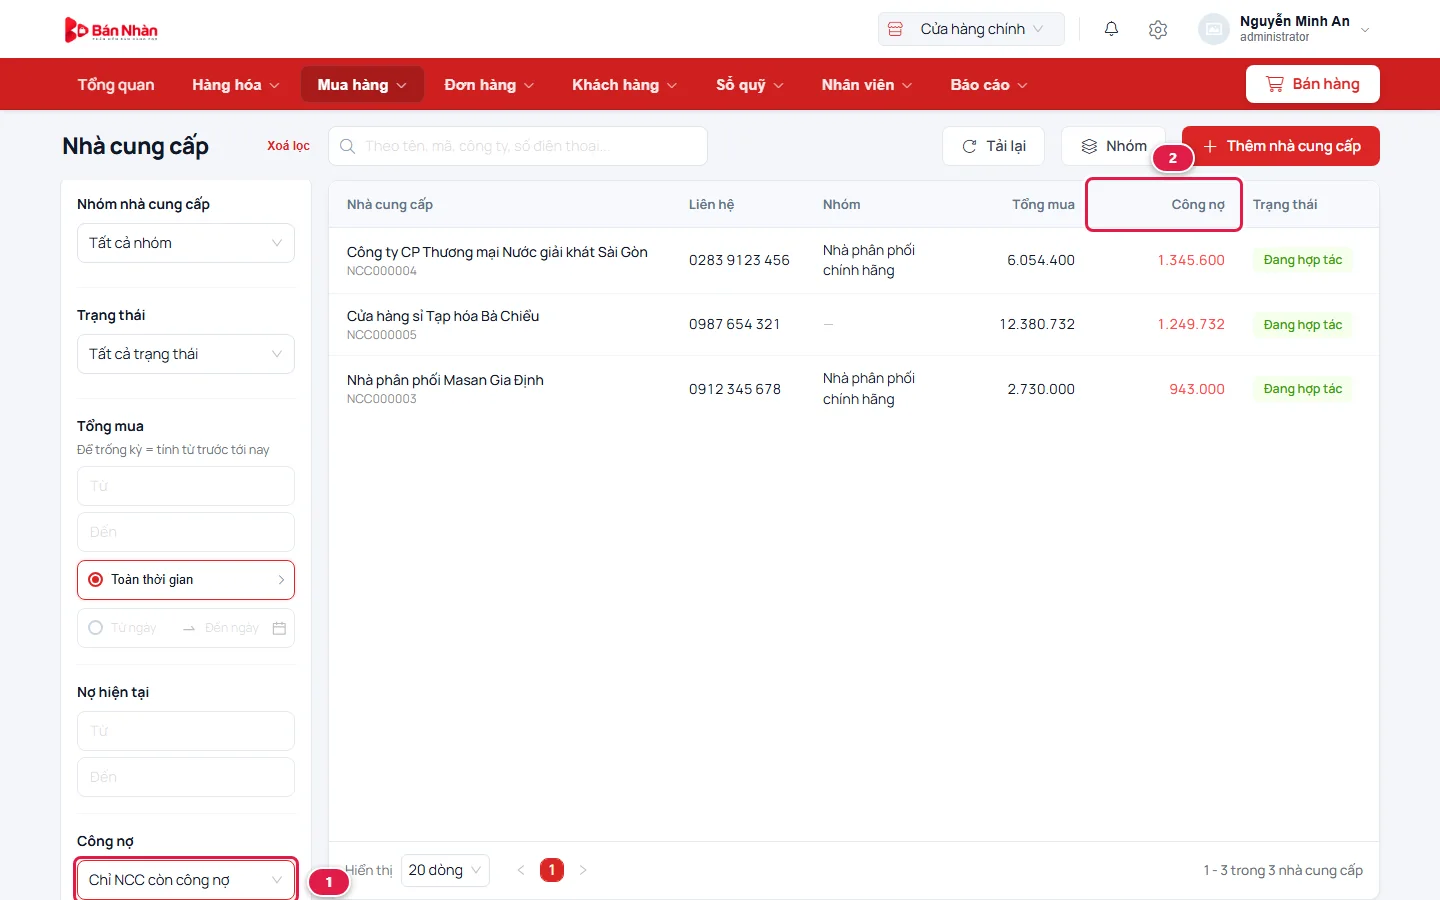The image size is (1440, 900).
Task: Click the 'Tổng mua' column header
Action: (x=1043, y=205)
